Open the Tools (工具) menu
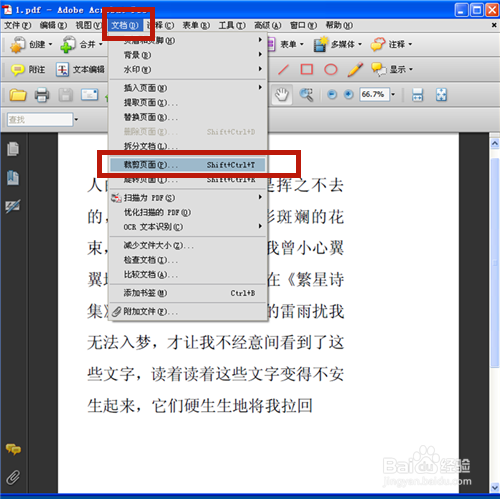Image resolution: width=500 pixels, height=499 pixels. tap(232, 25)
